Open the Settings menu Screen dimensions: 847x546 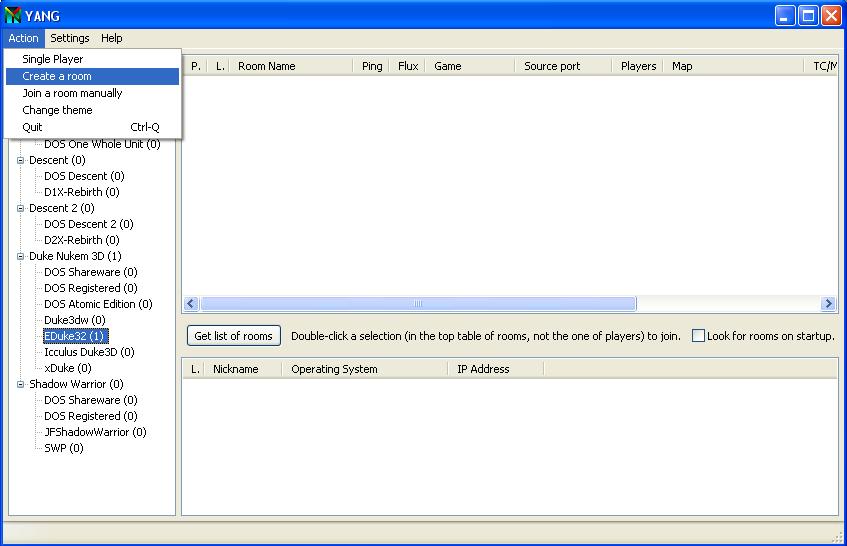(70, 38)
